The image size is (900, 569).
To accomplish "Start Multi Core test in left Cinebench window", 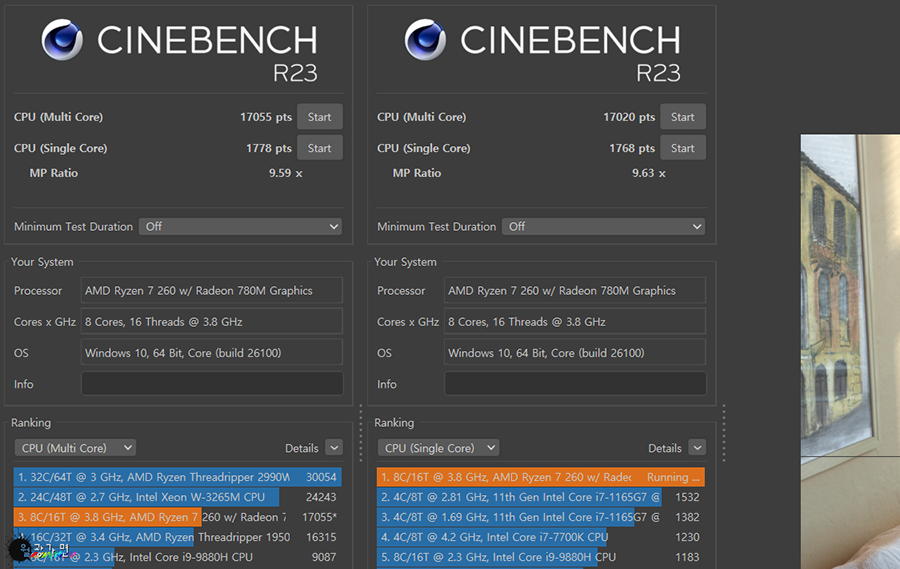I will [320, 117].
